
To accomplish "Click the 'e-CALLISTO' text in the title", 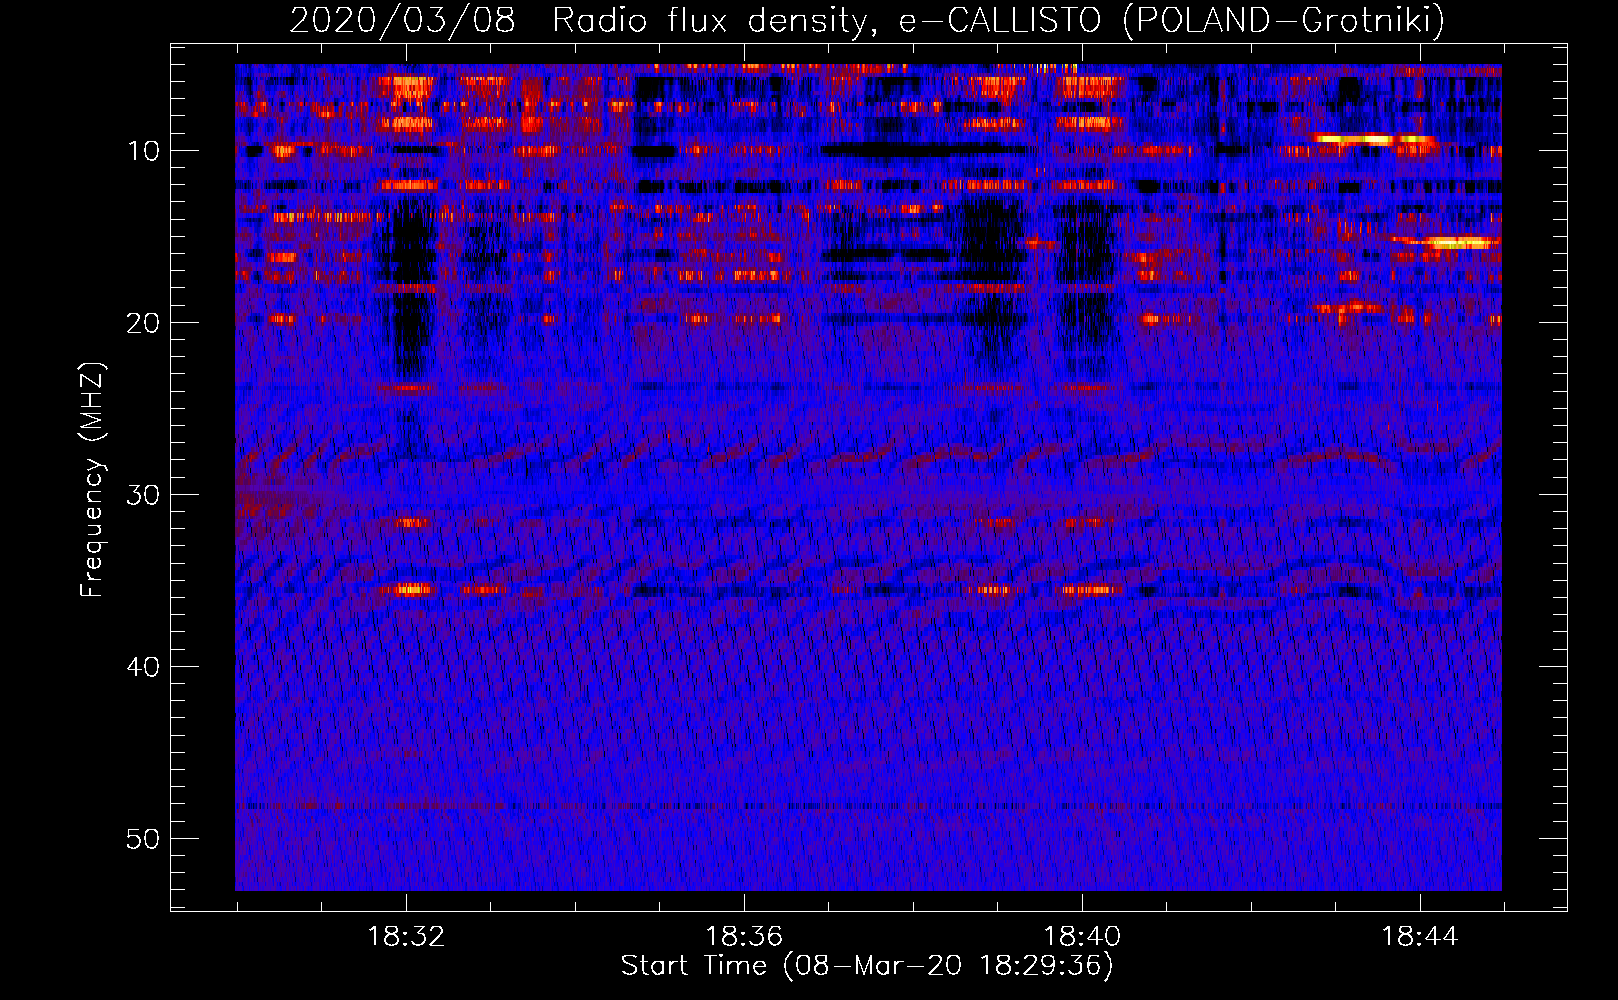I will tap(1000, 20).
